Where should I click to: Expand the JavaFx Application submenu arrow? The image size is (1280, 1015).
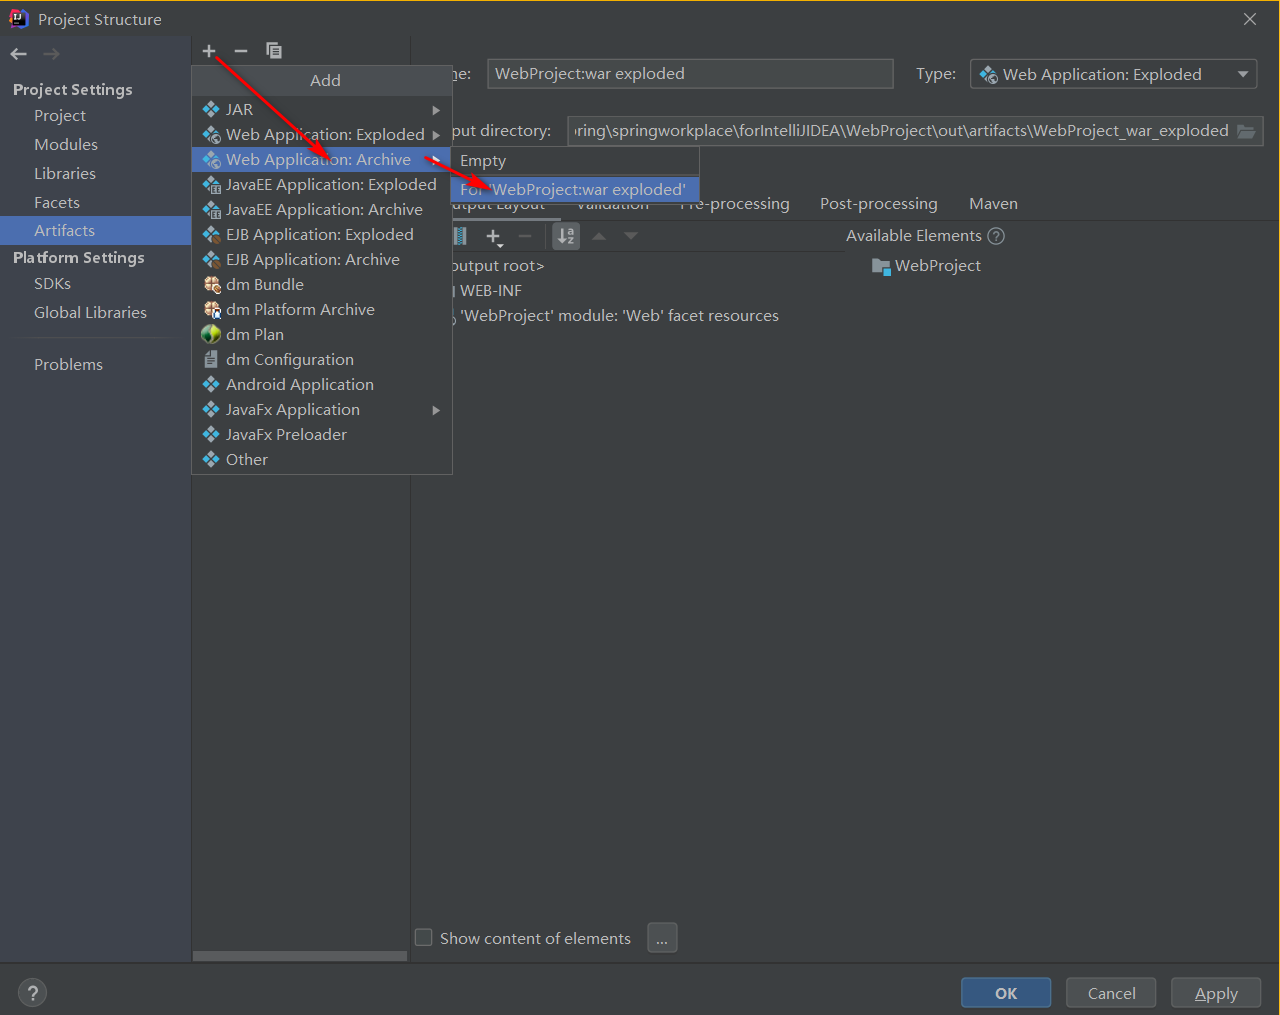(x=436, y=410)
